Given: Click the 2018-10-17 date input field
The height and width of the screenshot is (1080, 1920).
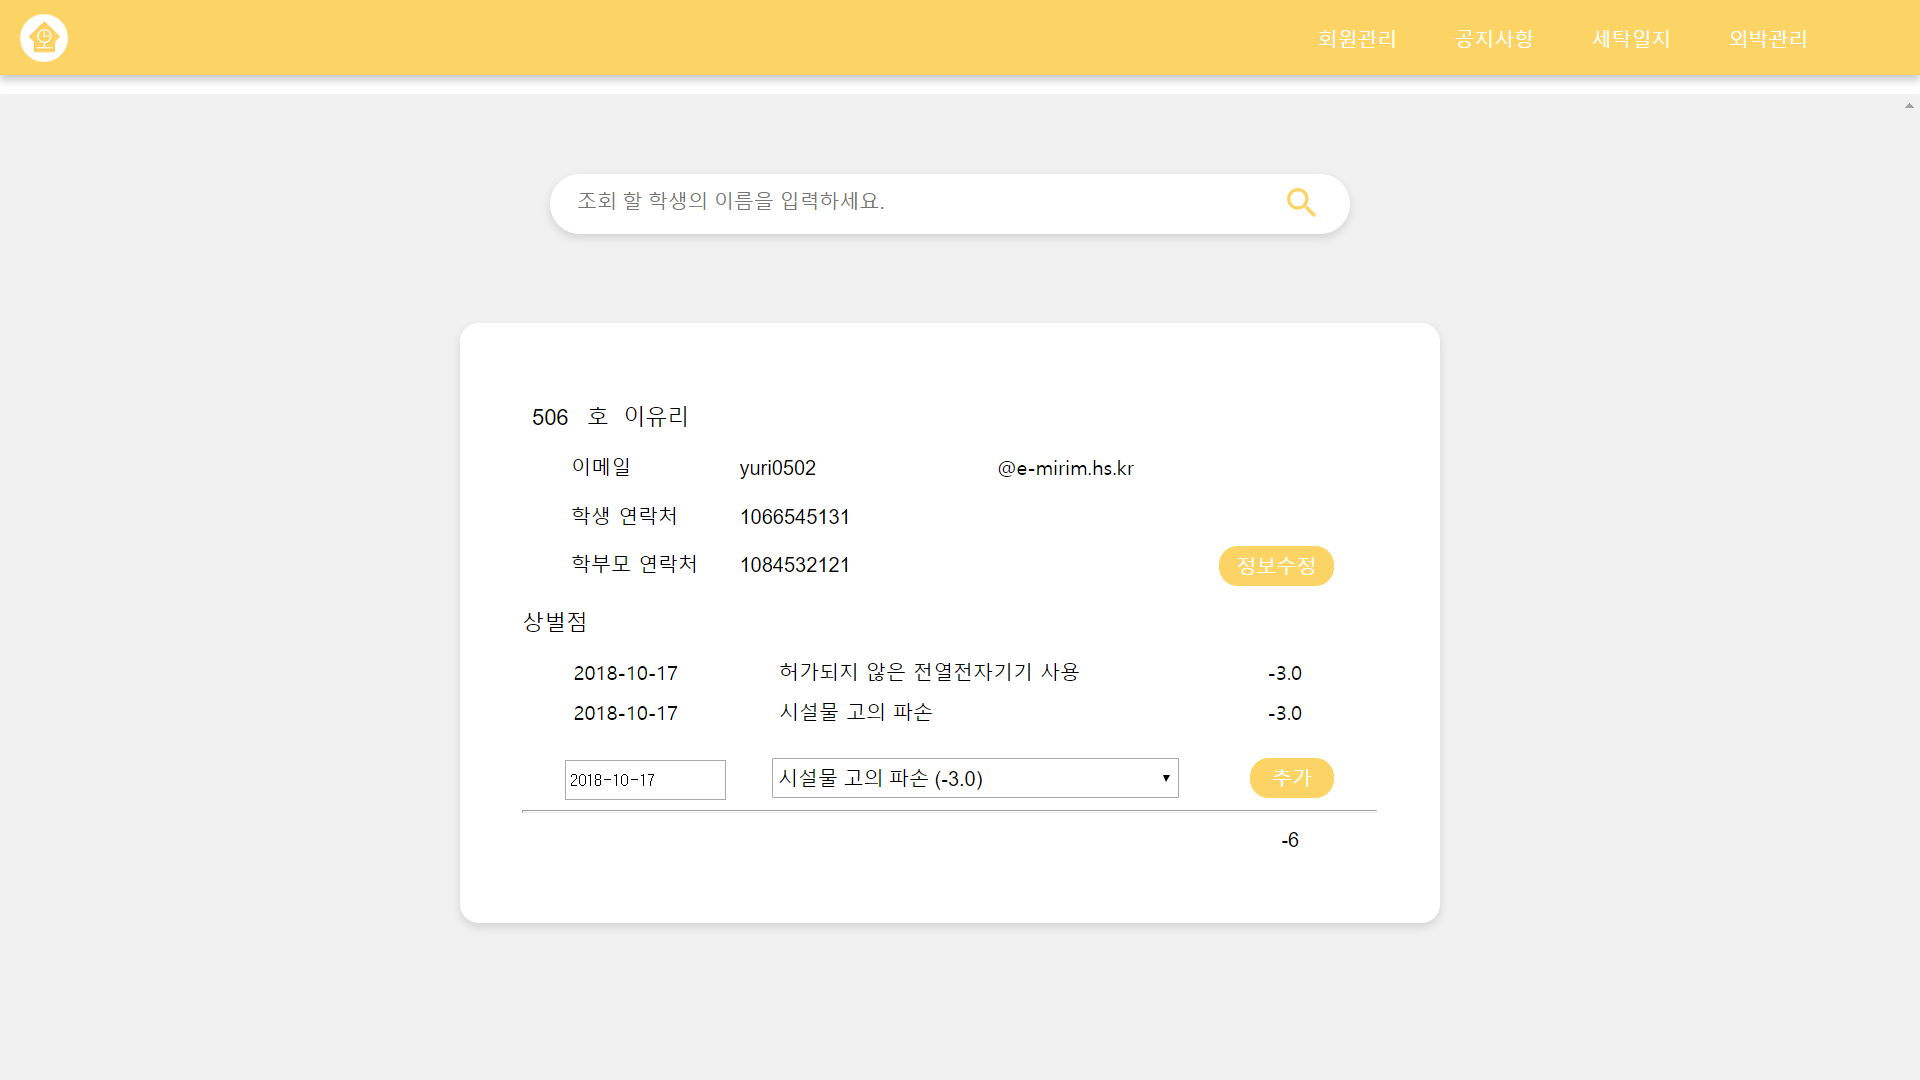Looking at the screenshot, I should 645,780.
